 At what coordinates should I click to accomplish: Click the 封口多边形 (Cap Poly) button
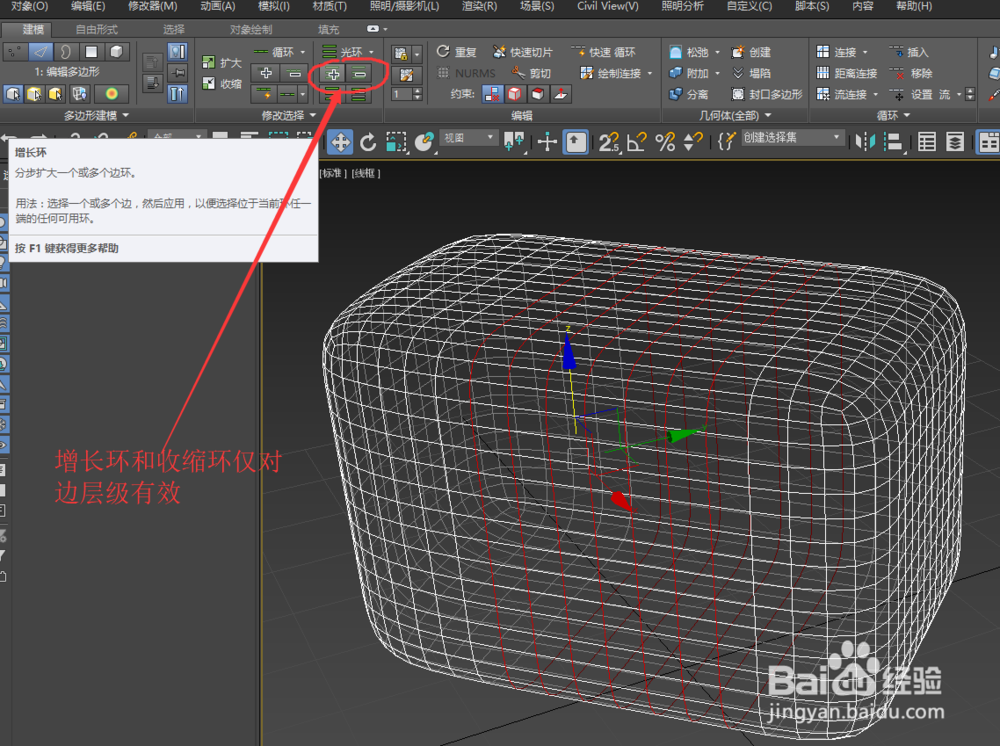tap(767, 94)
